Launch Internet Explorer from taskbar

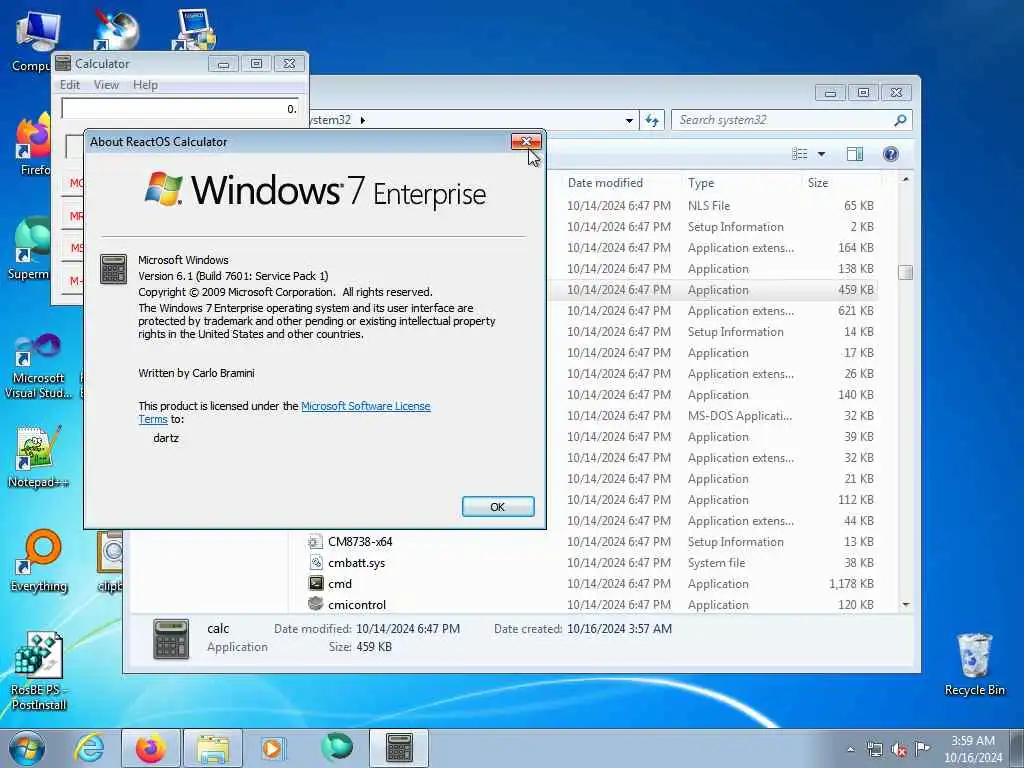[89, 748]
